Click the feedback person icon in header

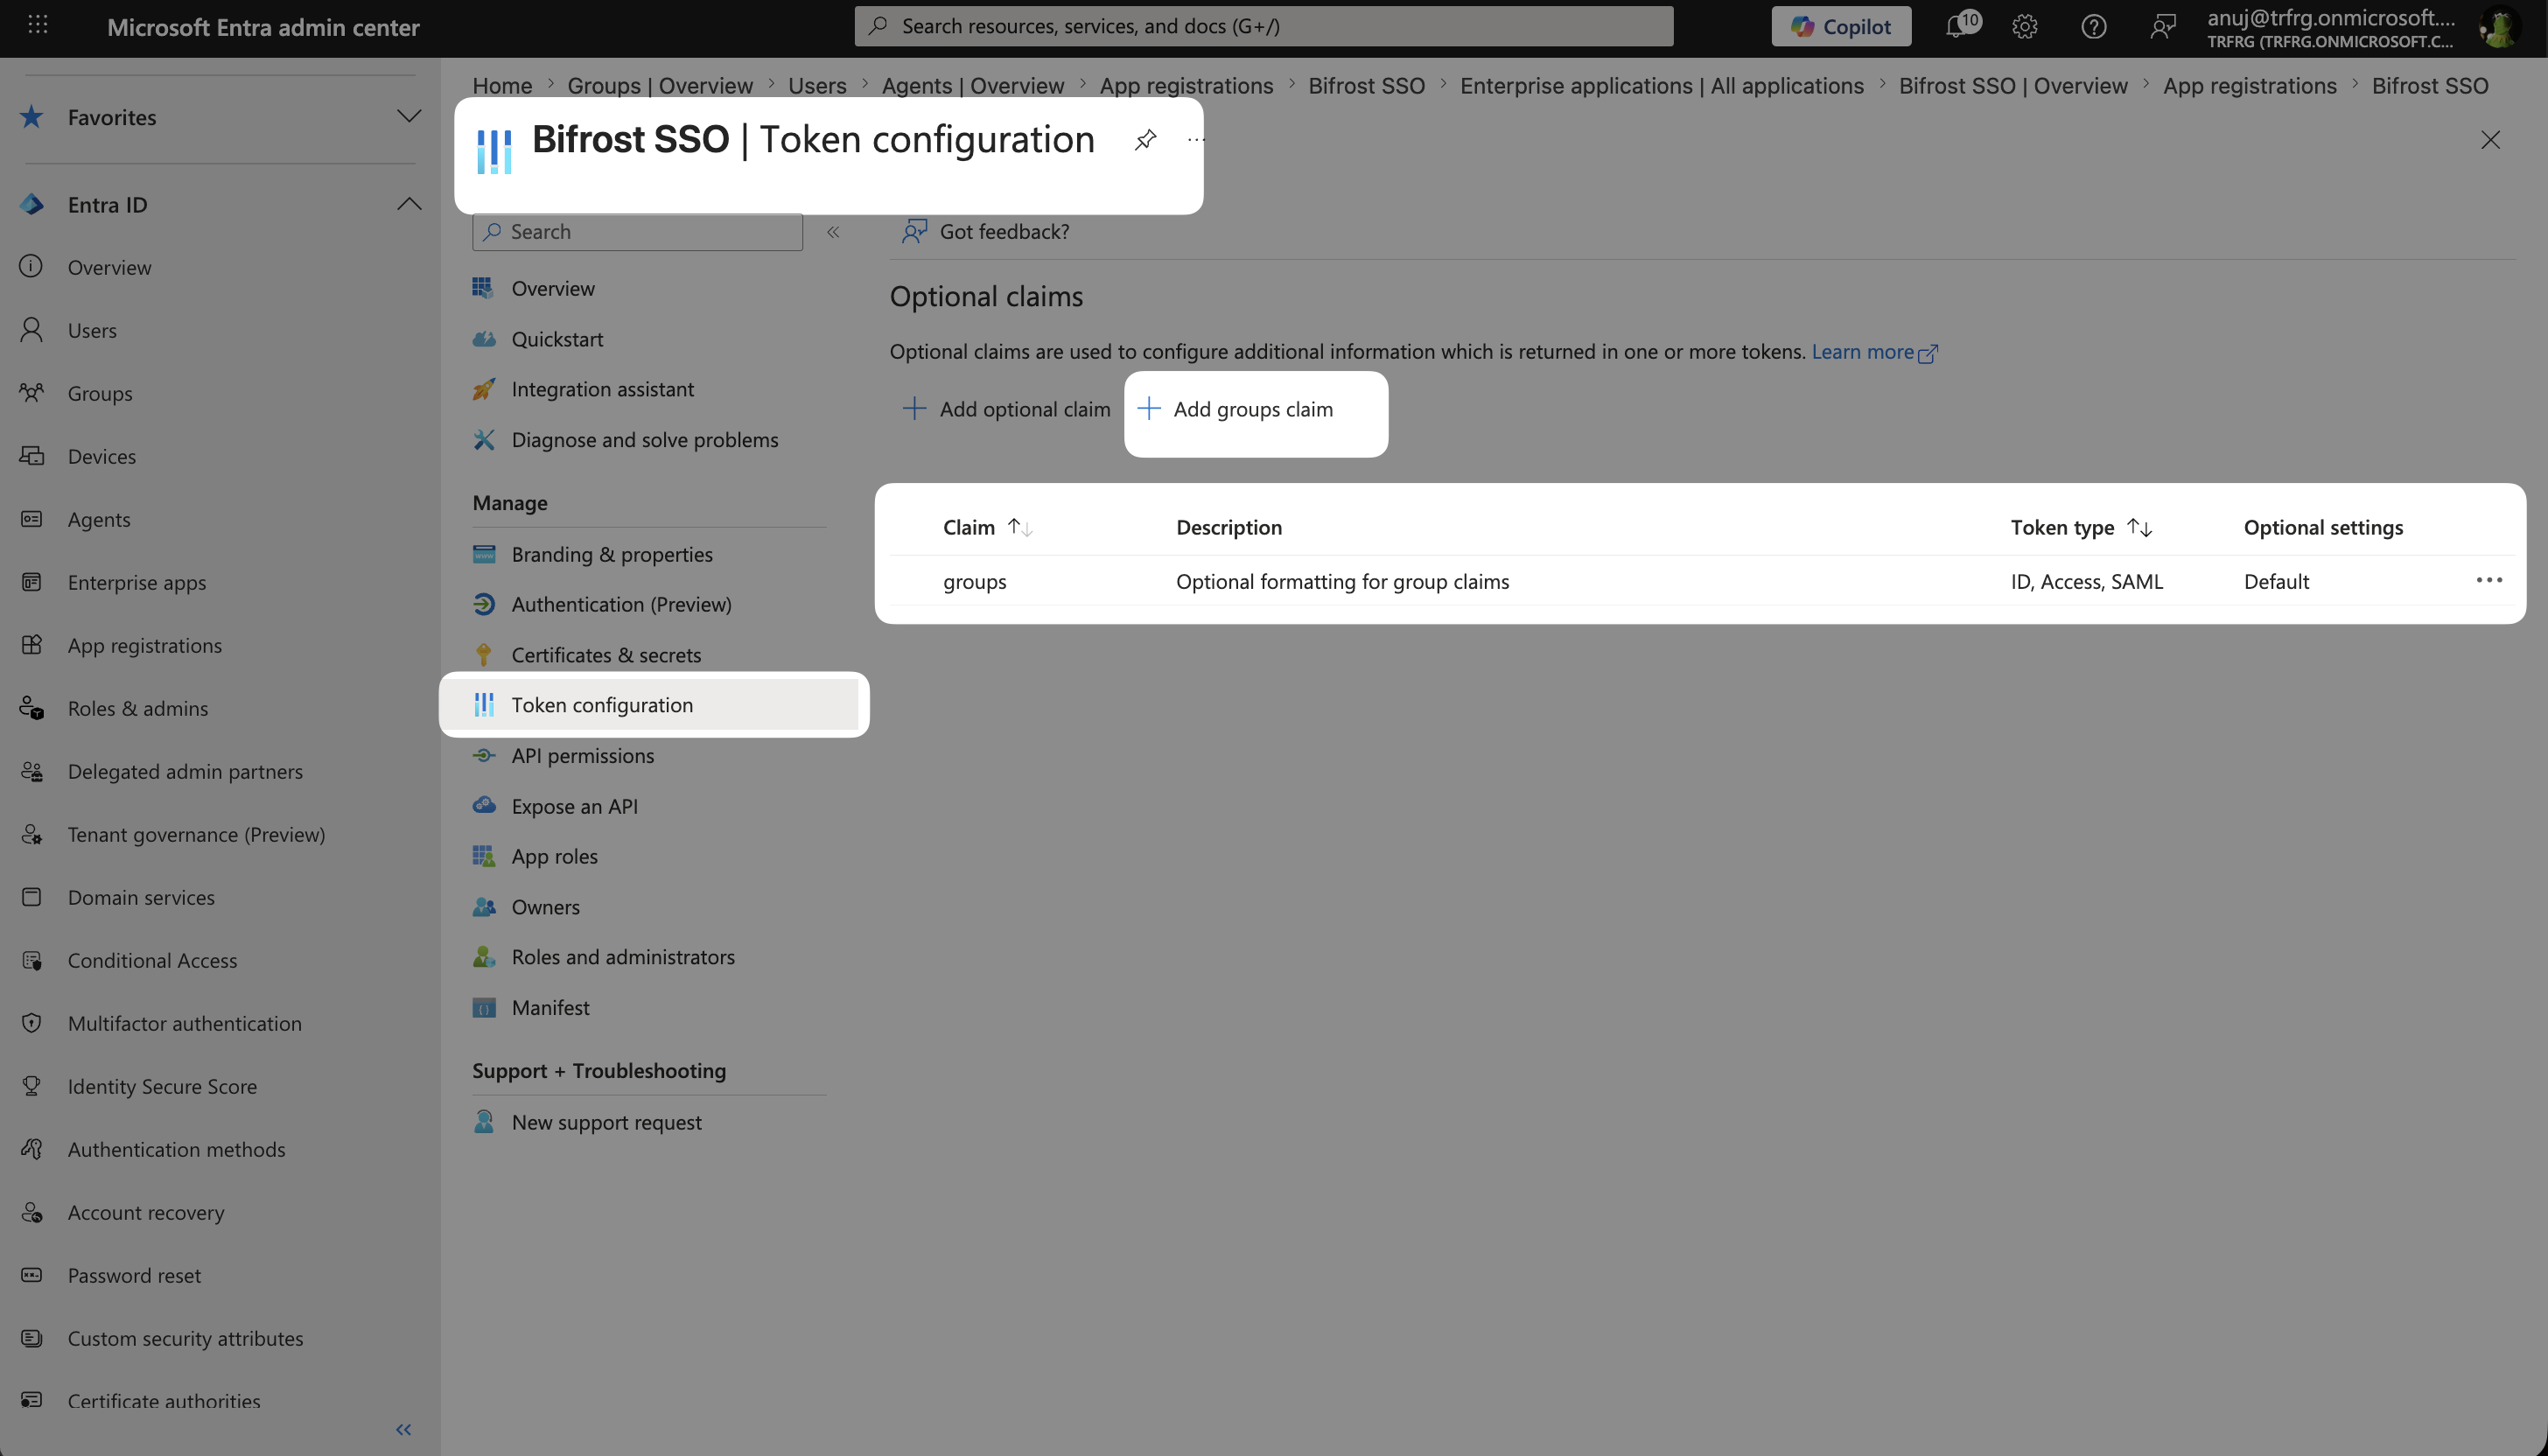[2162, 26]
